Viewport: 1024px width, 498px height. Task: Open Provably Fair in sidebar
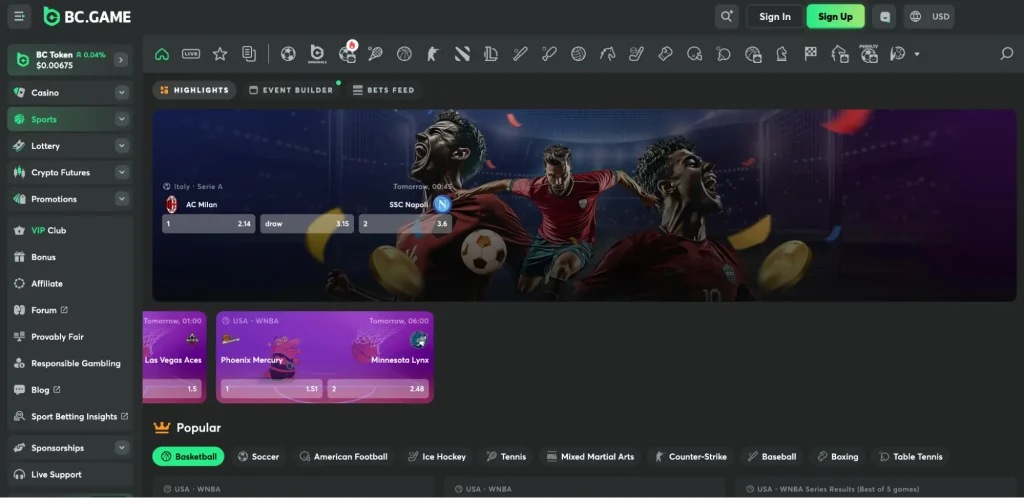click(x=57, y=337)
